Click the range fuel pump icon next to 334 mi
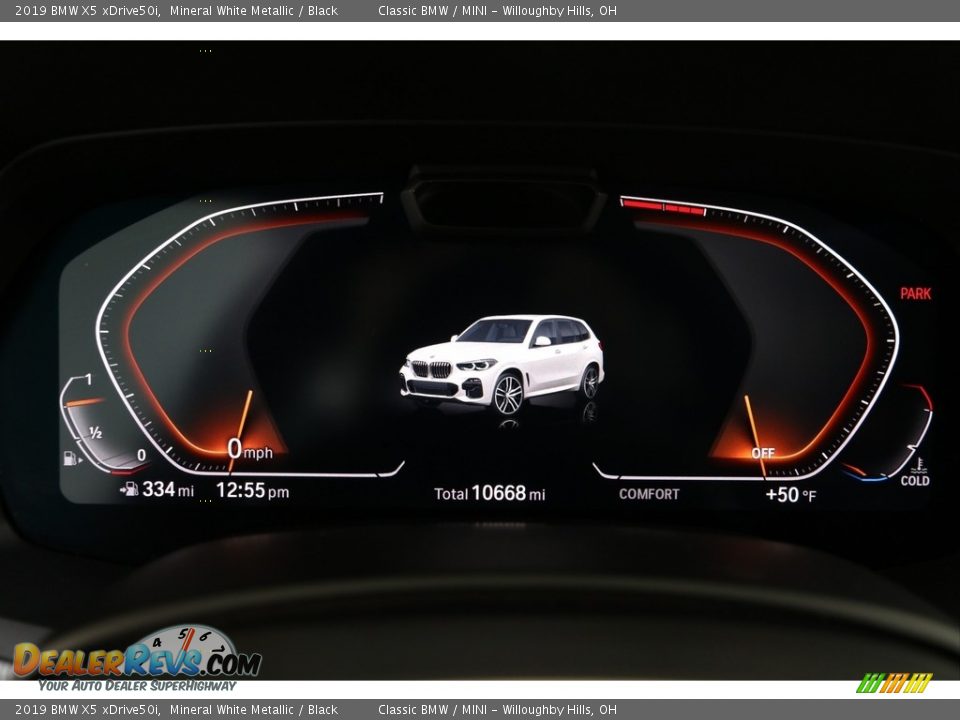960x720 pixels. tap(129, 489)
